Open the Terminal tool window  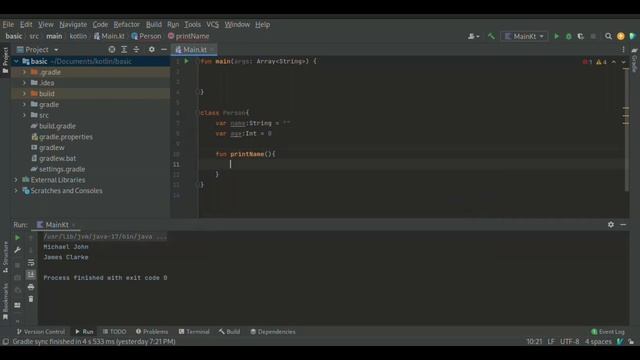(194, 332)
